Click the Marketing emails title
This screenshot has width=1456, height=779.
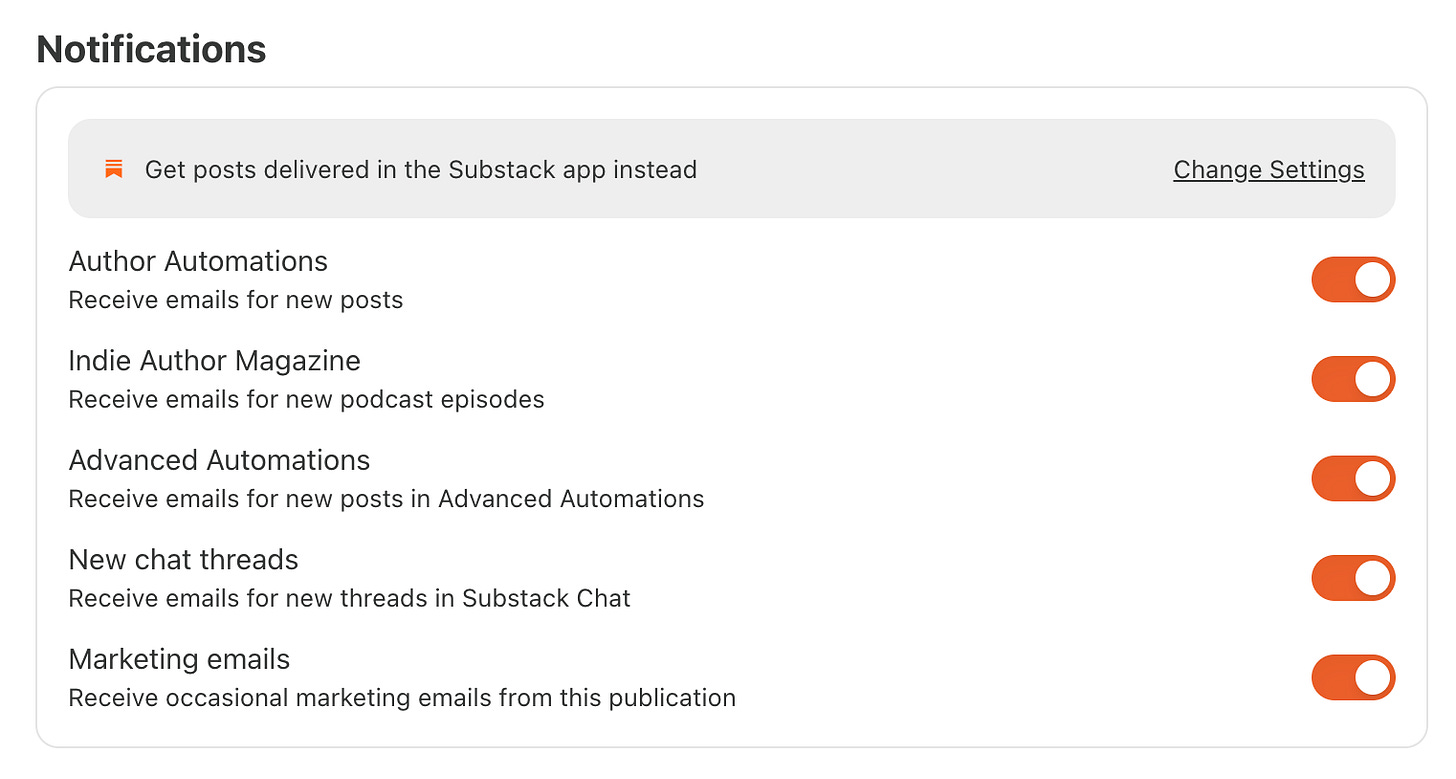tap(179, 659)
